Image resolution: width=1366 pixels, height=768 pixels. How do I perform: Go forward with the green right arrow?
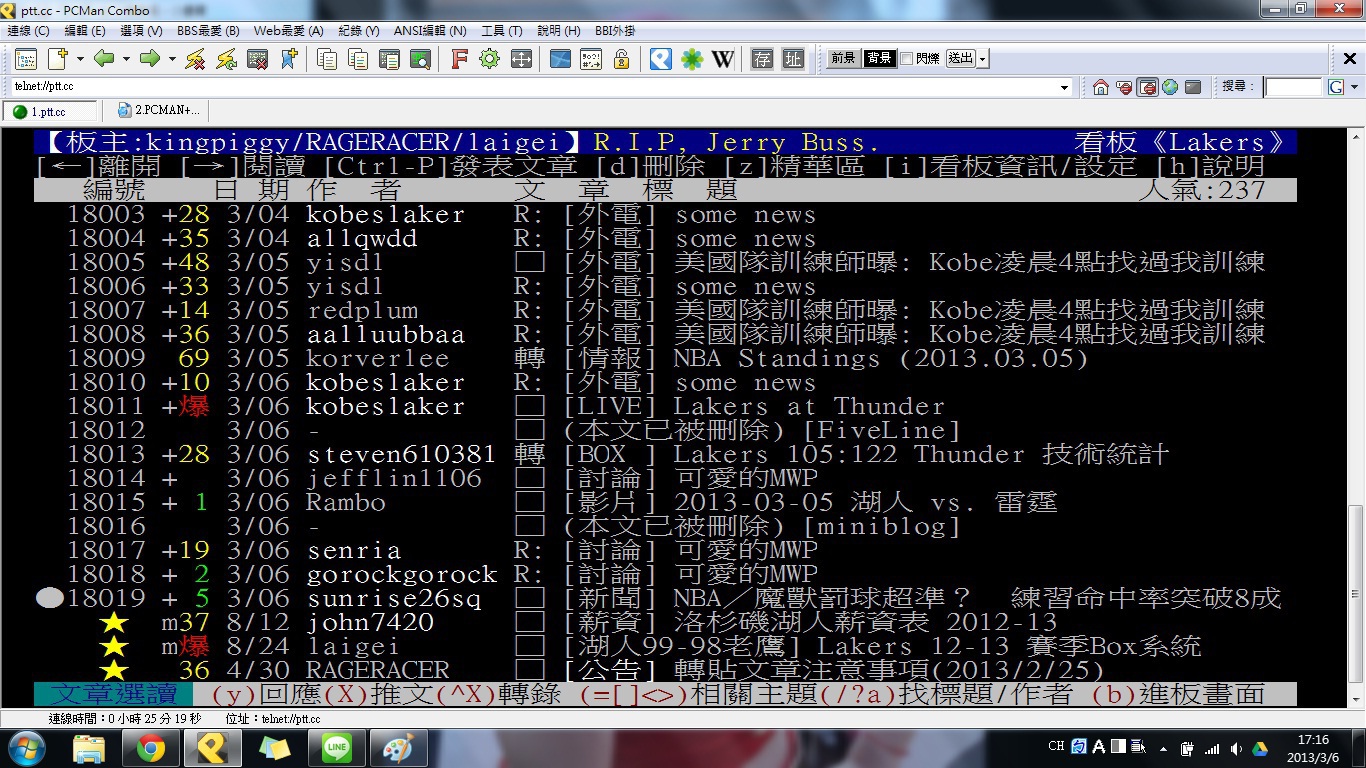pyautogui.click(x=150, y=59)
